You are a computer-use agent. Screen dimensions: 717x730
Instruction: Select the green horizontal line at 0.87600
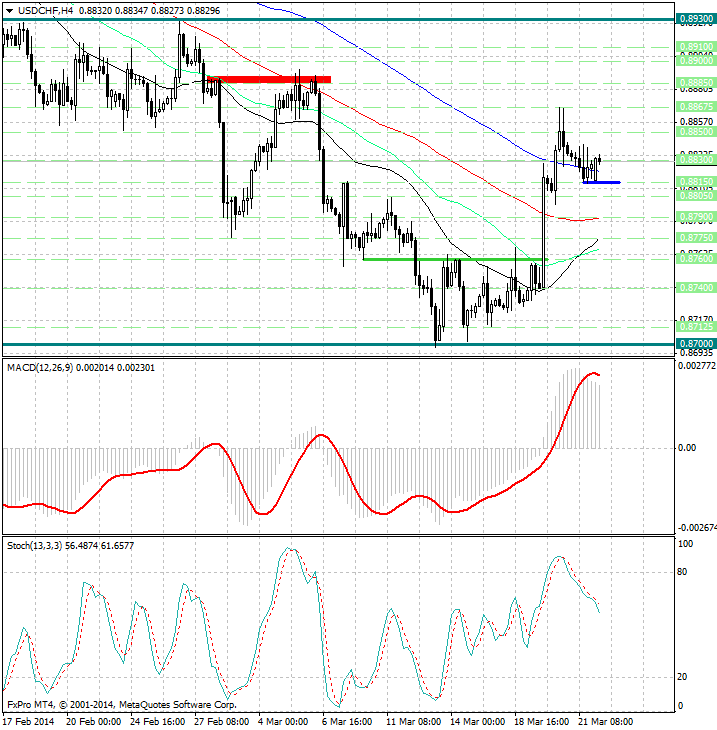pyautogui.click(x=455, y=259)
